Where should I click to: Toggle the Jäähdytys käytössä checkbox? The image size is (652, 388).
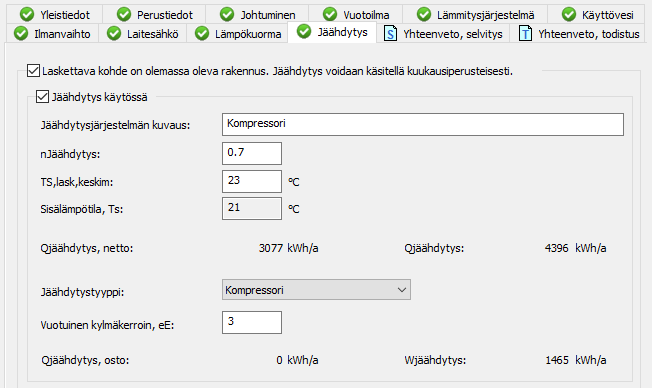(x=42, y=96)
